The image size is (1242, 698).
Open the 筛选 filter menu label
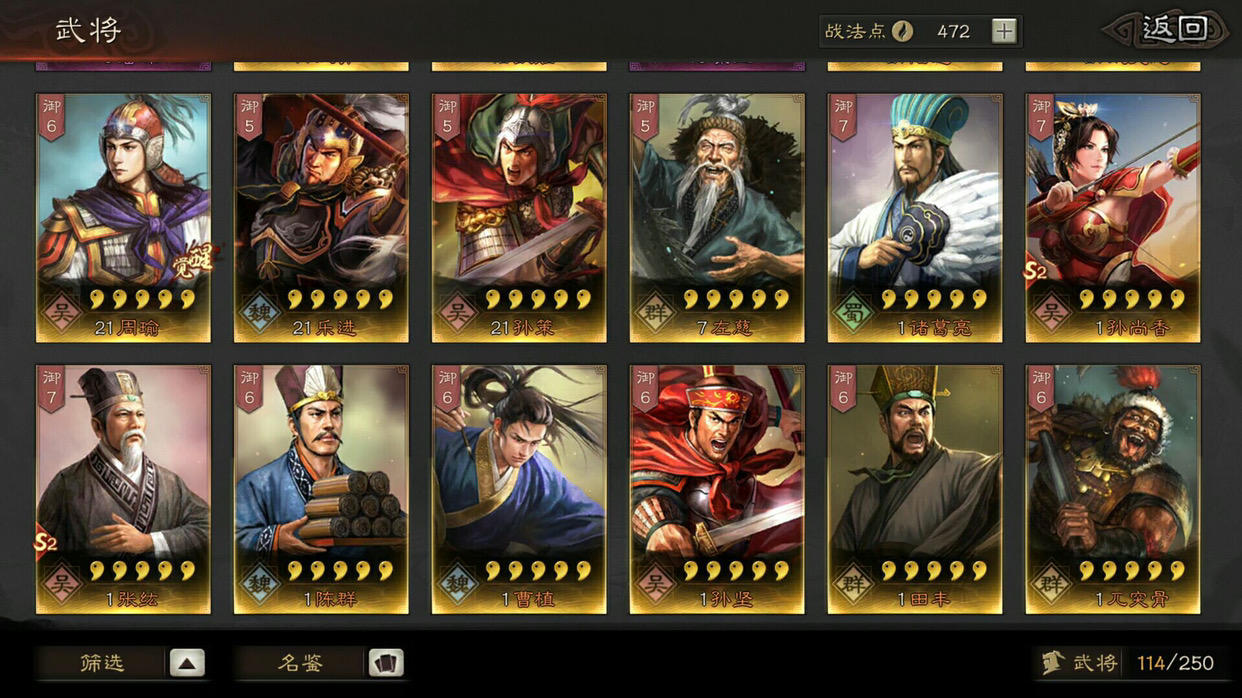tap(102, 662)
